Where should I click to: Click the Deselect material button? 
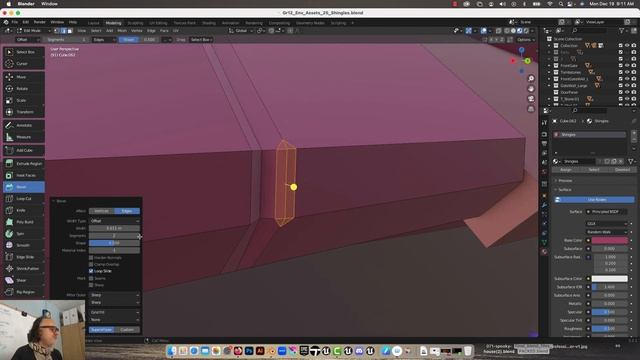tap(622, 170)
